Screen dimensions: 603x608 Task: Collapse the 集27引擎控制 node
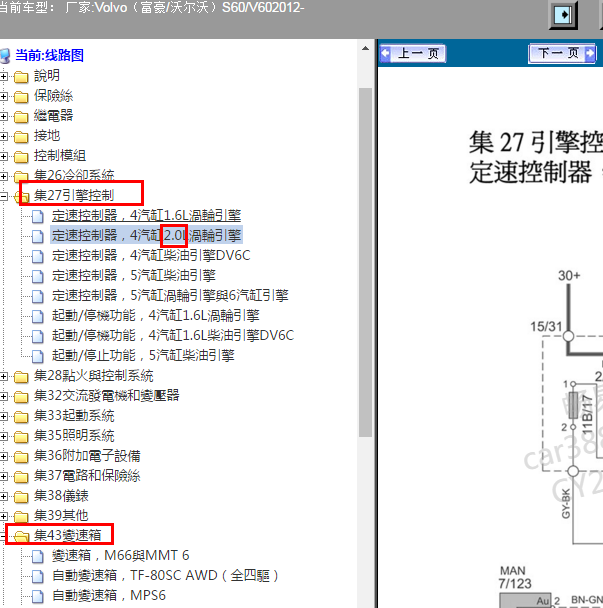point(3,196)
